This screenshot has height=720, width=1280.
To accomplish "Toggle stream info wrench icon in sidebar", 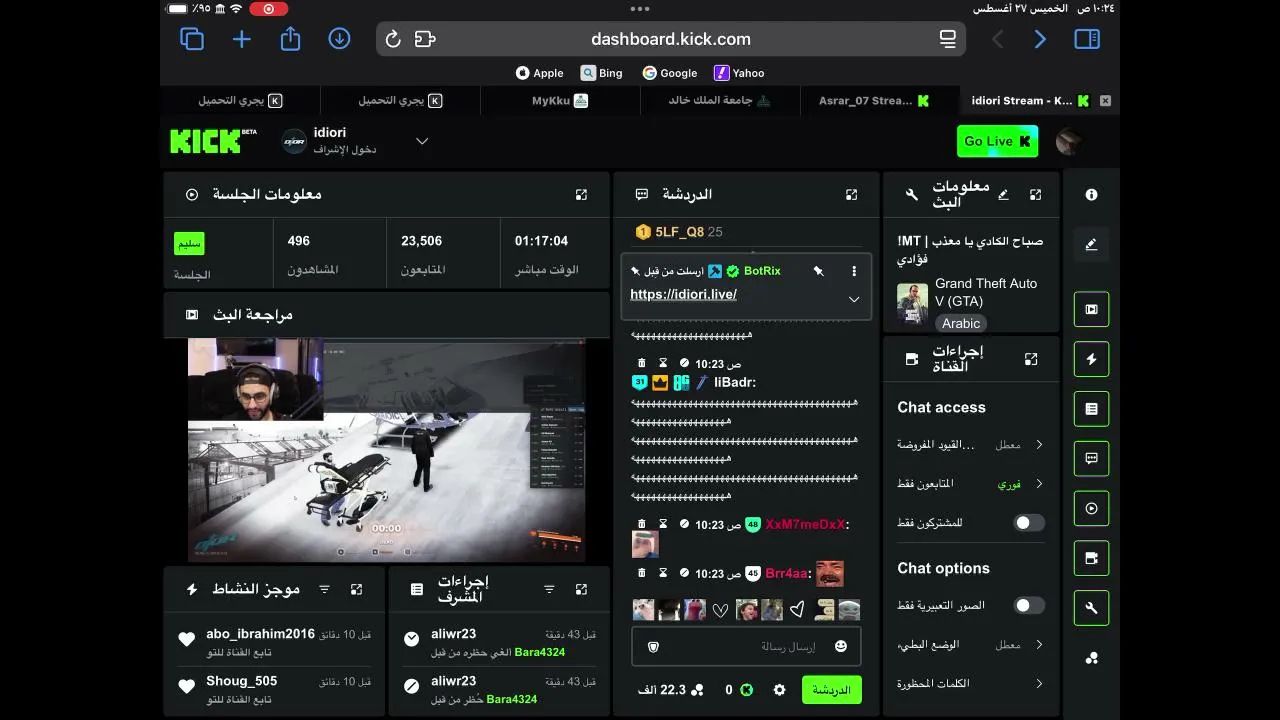I will click(x=1091, y=608).
